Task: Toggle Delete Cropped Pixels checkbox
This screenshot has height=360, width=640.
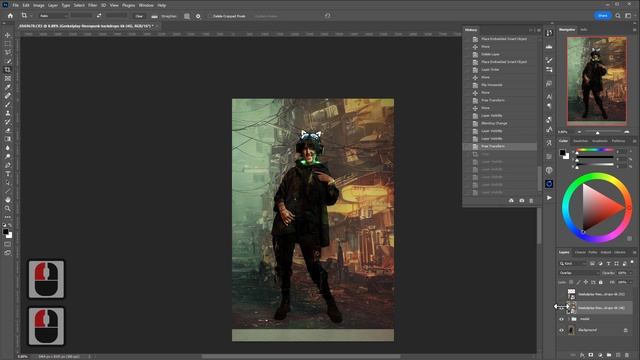Action: click(x=209, y=16)
